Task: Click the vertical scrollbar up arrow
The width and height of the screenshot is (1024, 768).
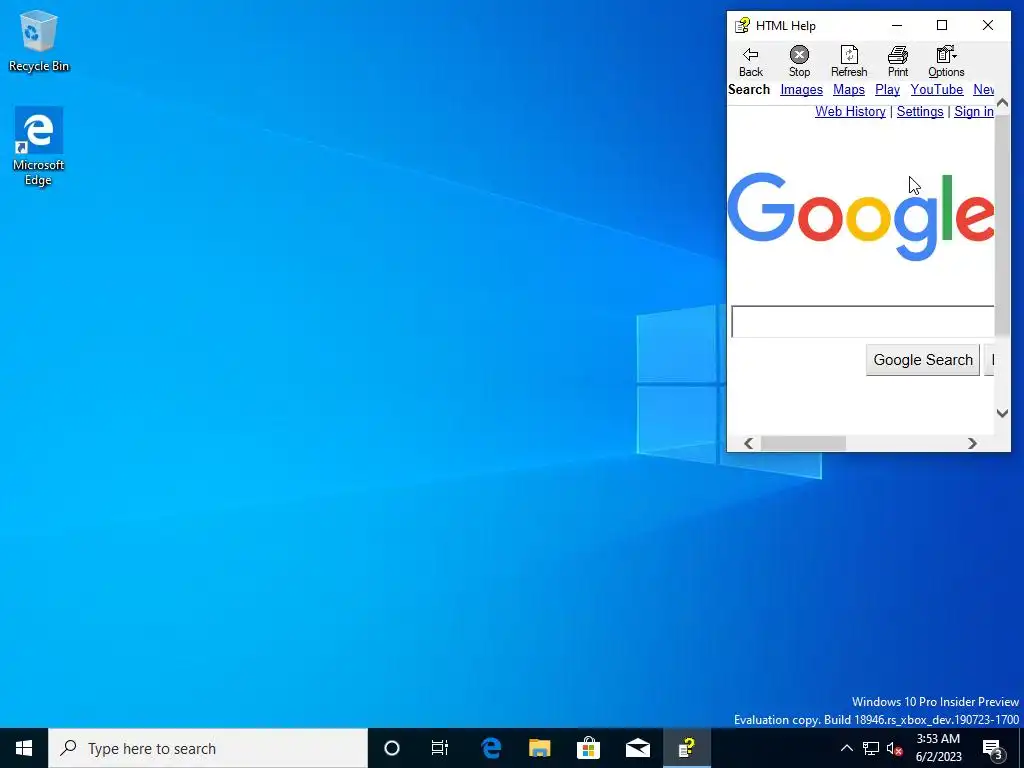Action: 1002,103
